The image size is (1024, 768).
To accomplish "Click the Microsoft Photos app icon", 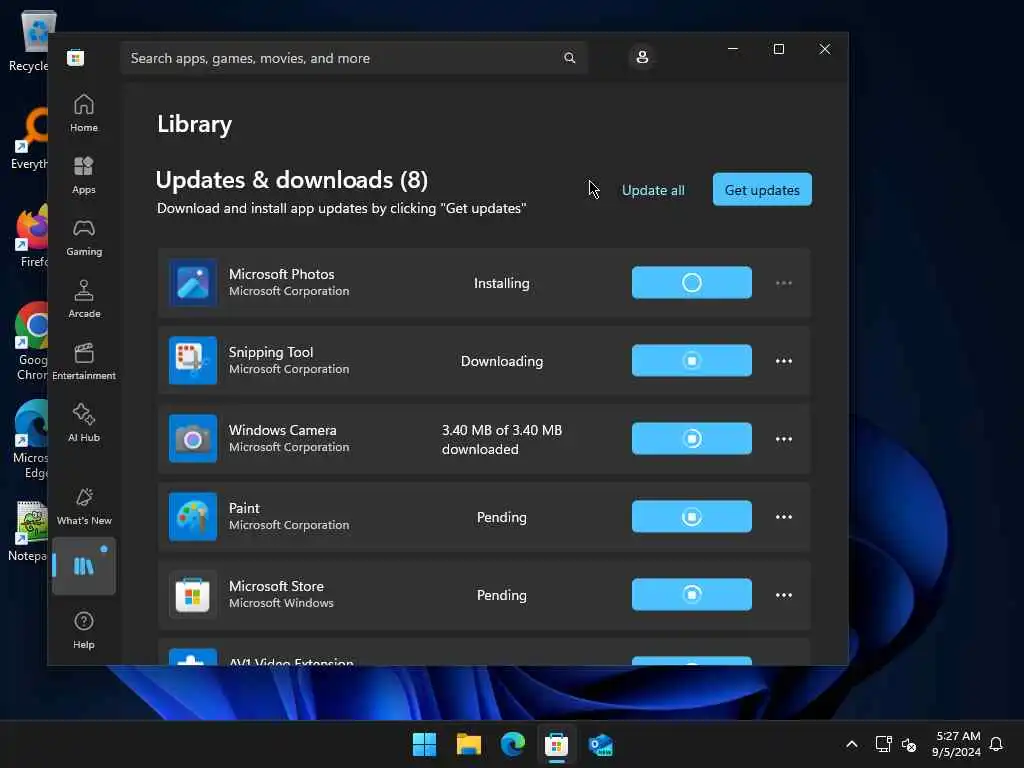I will click(193, 283).
